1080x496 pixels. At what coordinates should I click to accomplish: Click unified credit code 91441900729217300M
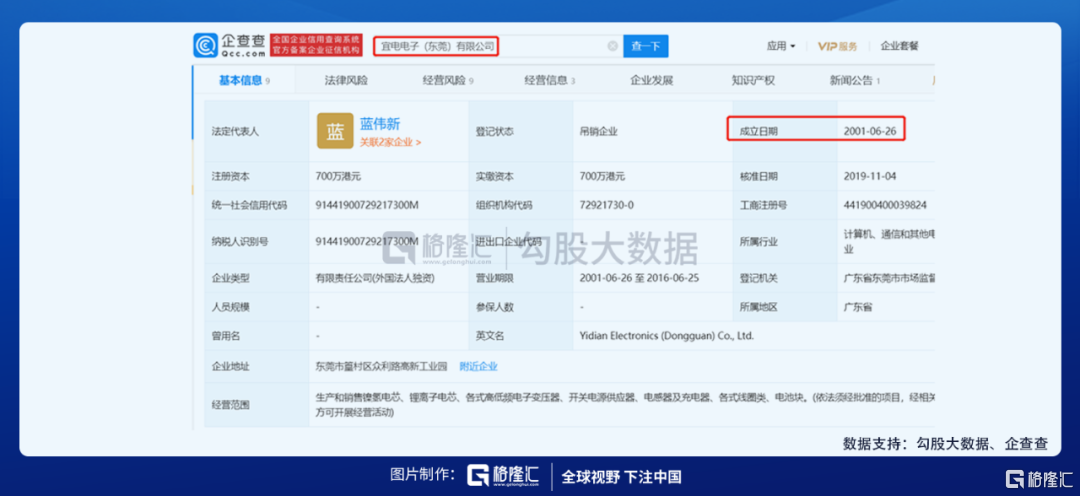point(367,205)
